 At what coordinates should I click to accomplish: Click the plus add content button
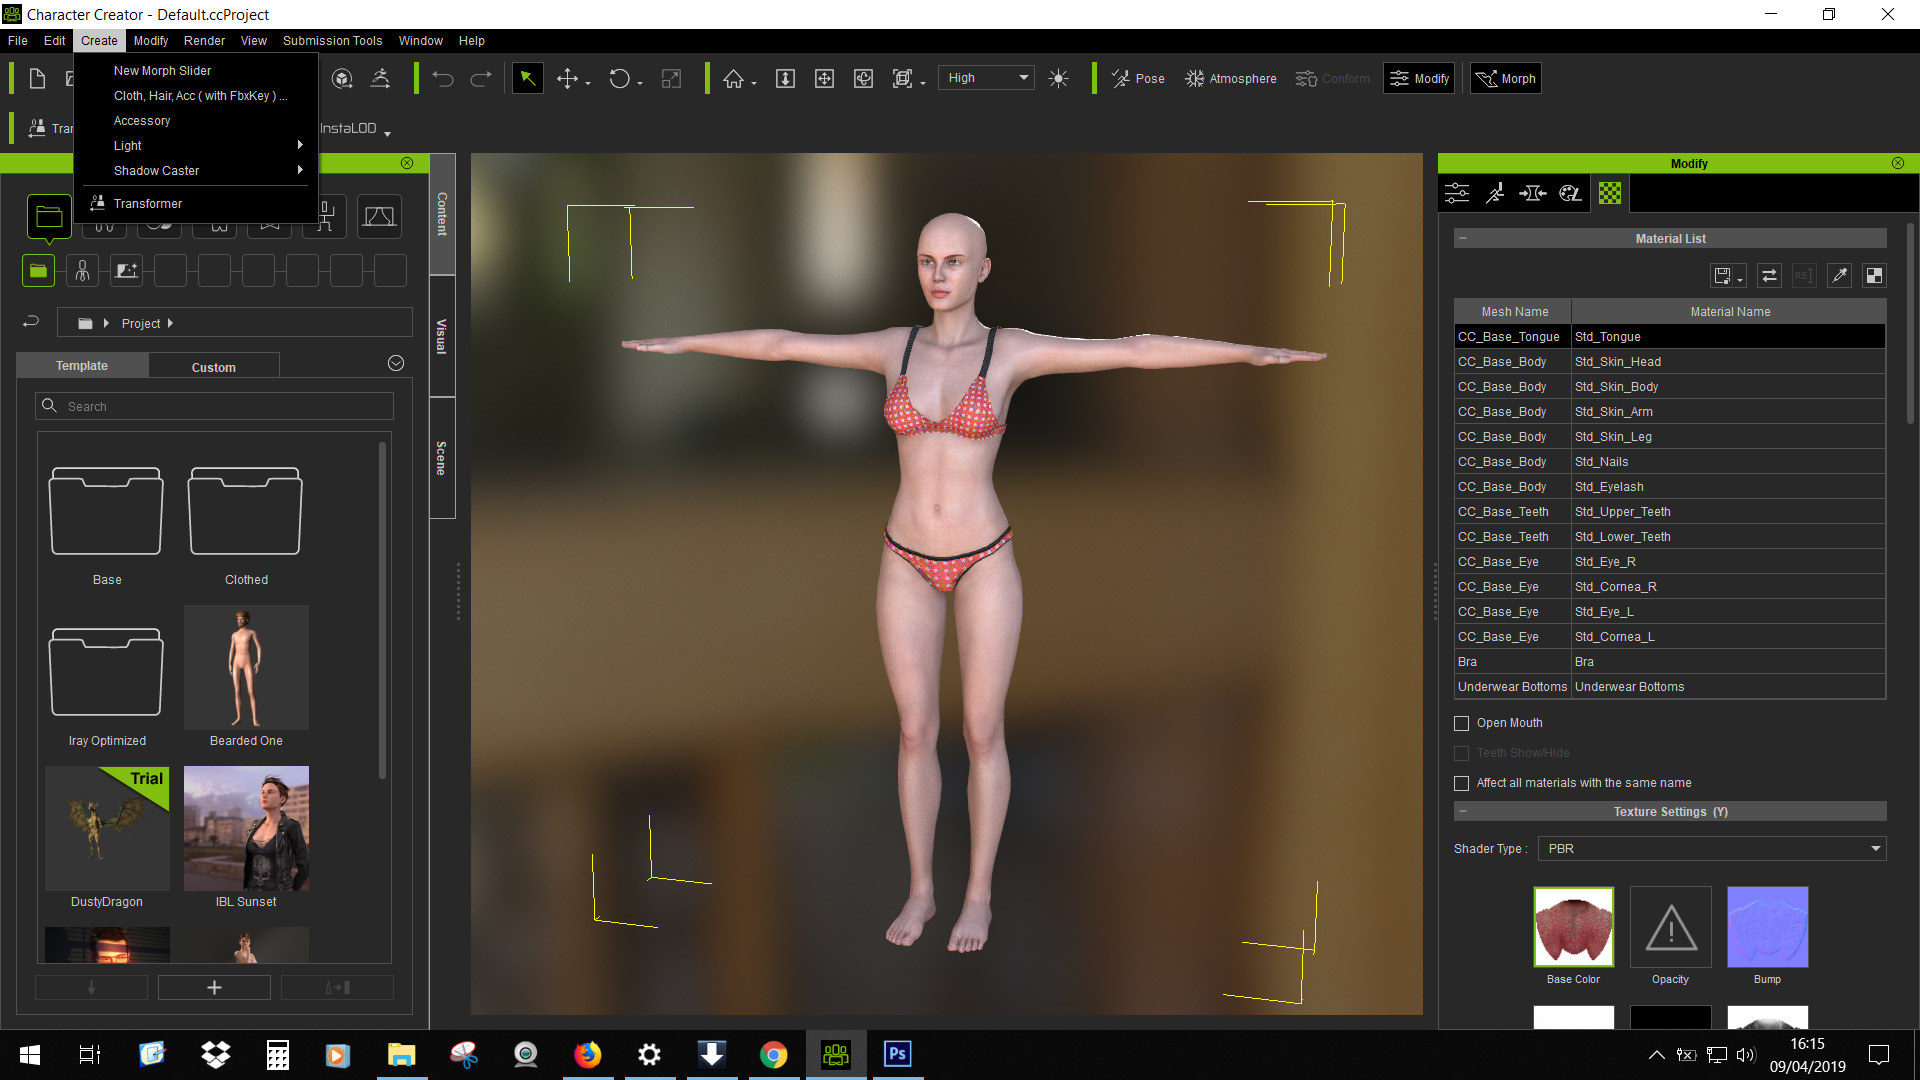click(x=214, y=988)
